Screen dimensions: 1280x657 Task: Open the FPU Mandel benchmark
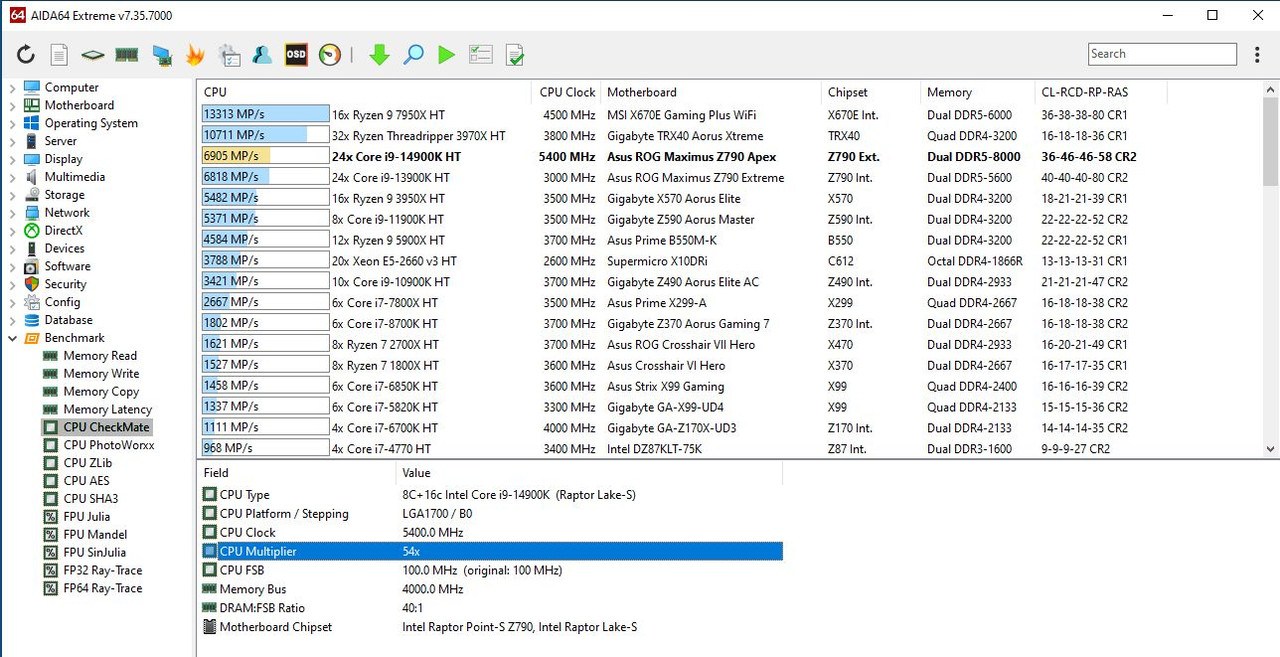click(95, 535)
